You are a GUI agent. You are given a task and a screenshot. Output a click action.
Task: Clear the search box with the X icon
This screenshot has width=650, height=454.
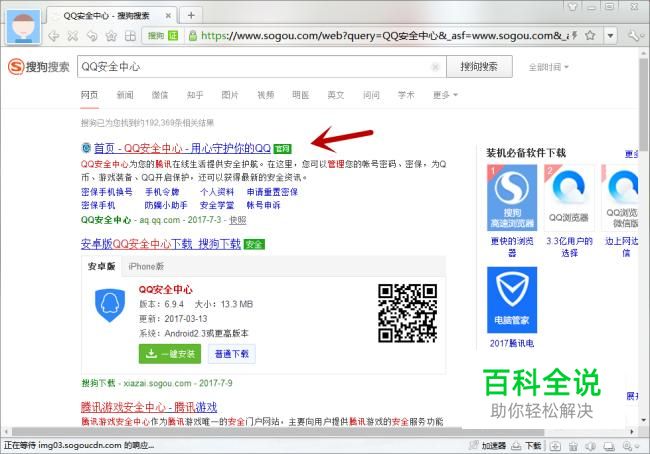point(435,67)
